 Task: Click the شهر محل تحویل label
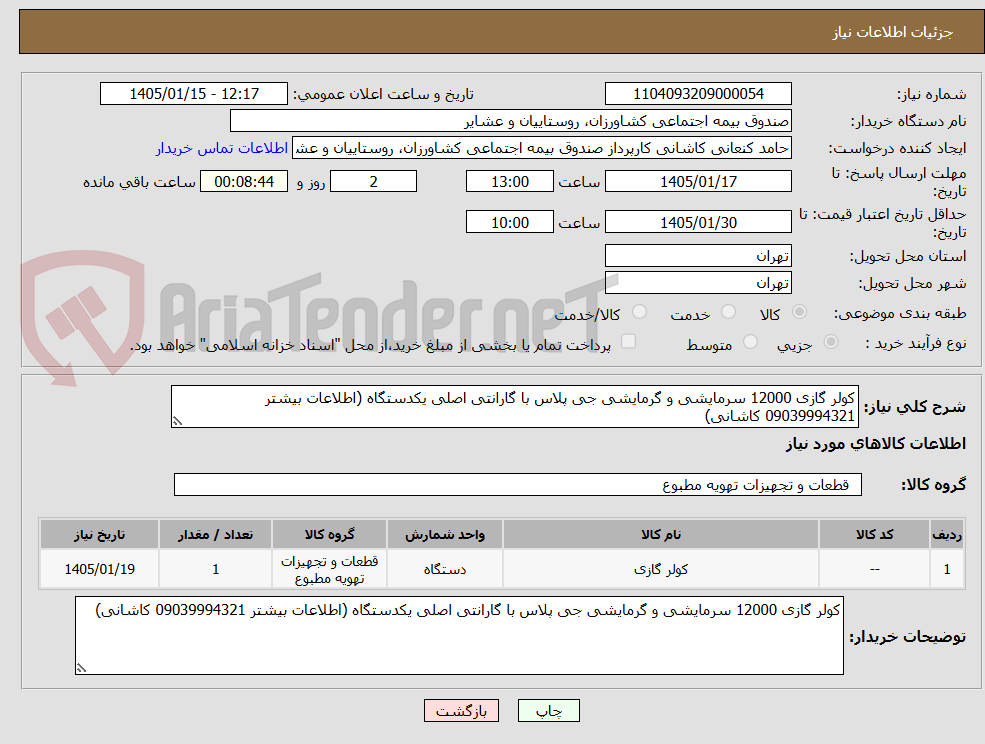pyautogui.click(x=912, y=283)
